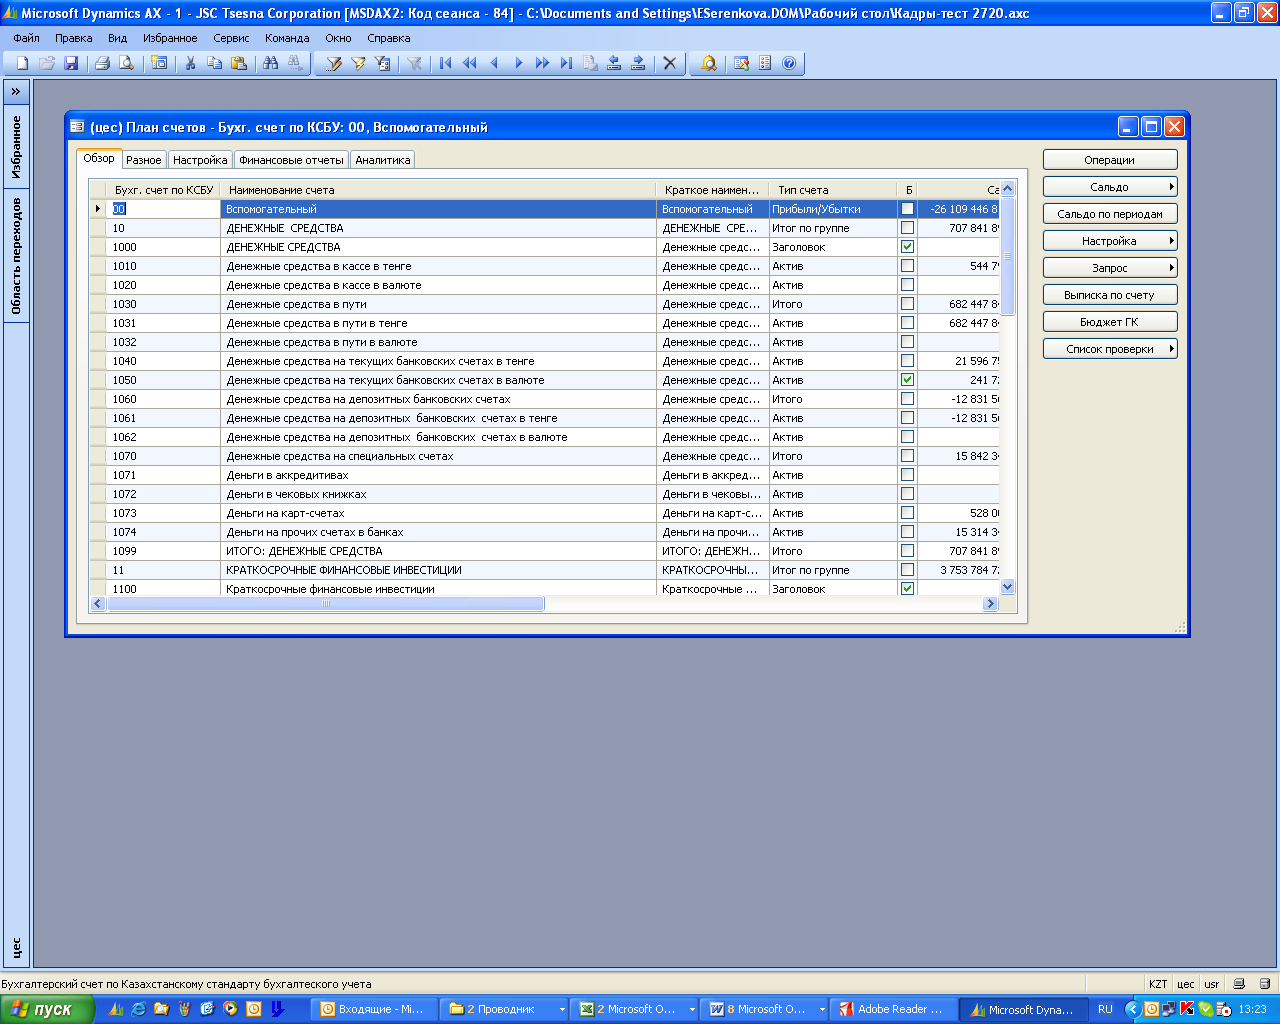
Task: Open the Сальдо button dropdown
Action: pyautogui.click(x=1110, y=187)
